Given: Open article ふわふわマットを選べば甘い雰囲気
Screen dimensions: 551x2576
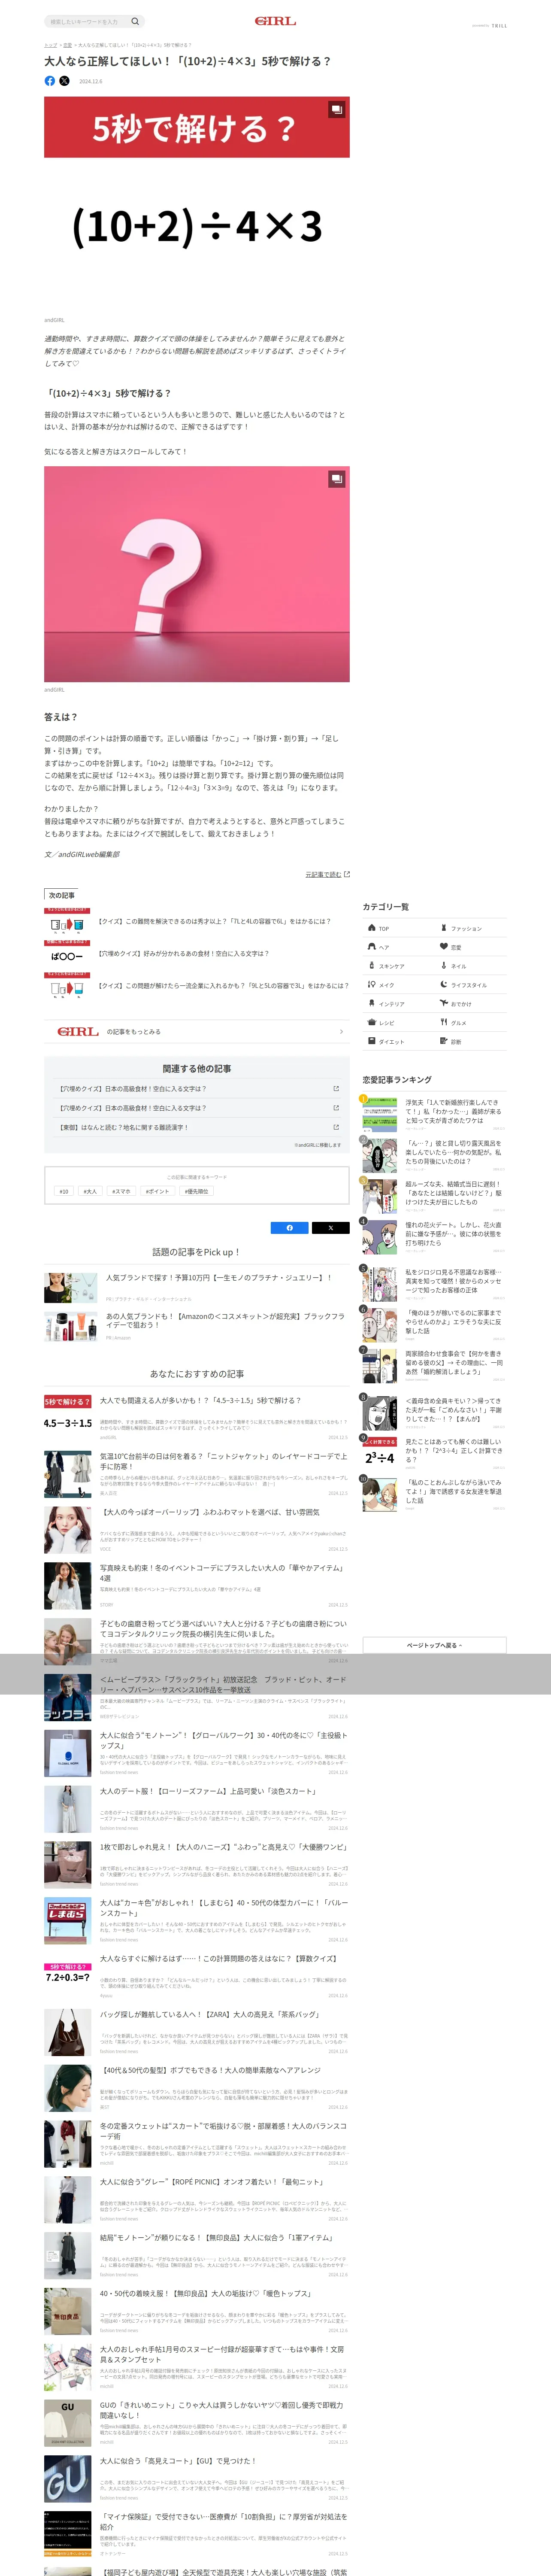Looking at the screenshot, I should [197, 1531].
